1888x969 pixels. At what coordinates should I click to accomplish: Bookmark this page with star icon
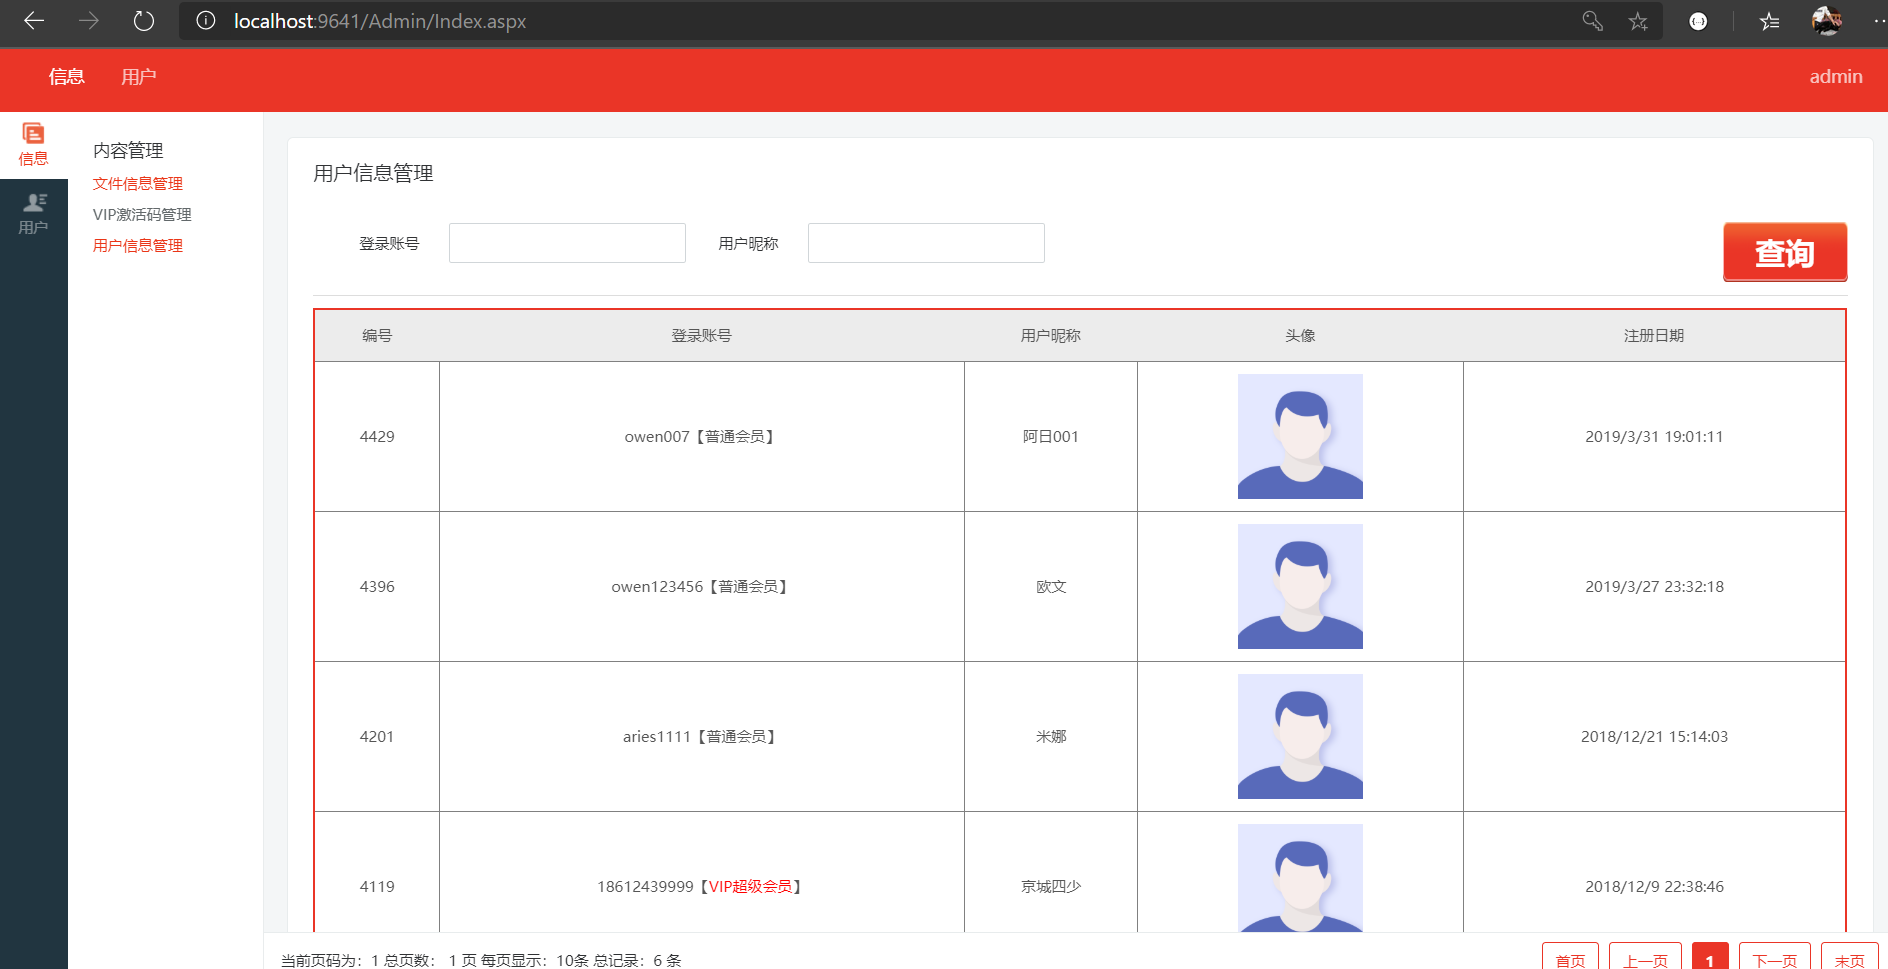[1638, 21]
